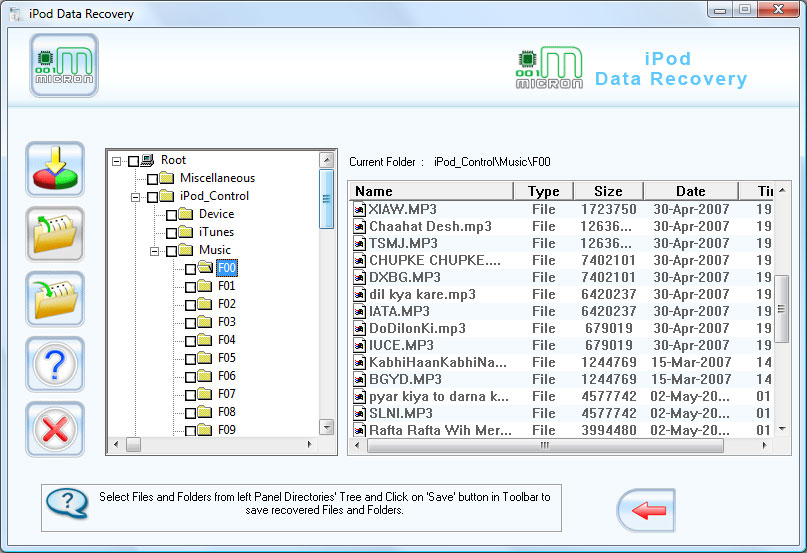The height and width of the screenshot is (553, 807).
Task: Click the open F00 folder icon
Action: (205, 268)
